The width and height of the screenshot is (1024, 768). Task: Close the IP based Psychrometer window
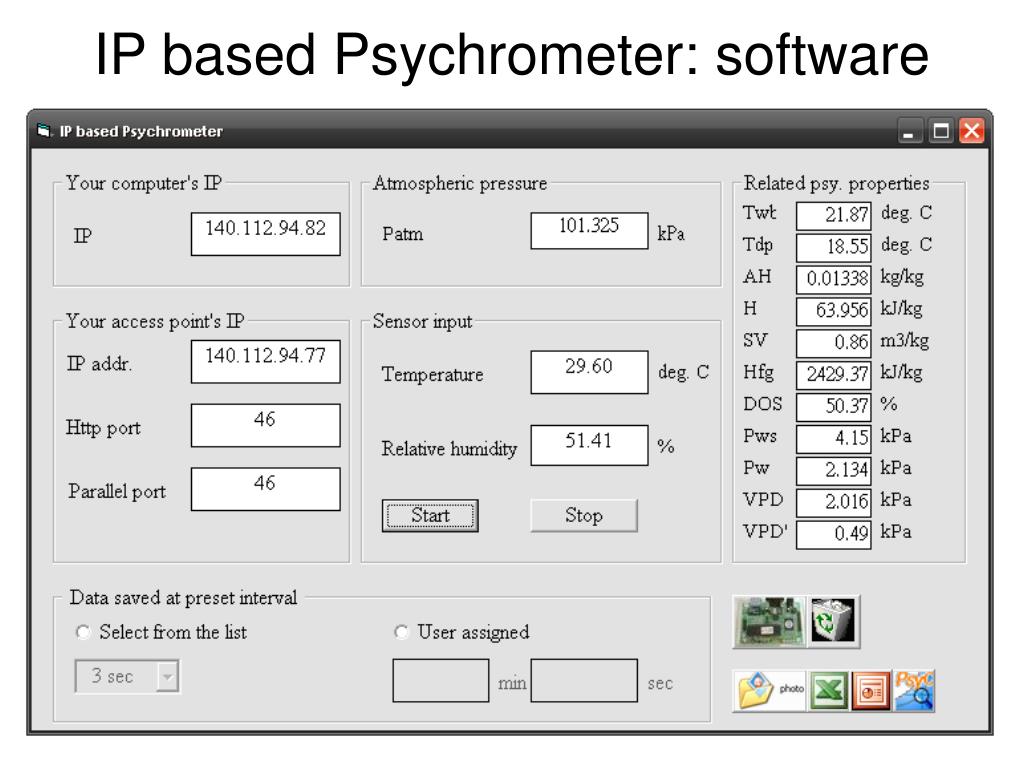(972, 131)
